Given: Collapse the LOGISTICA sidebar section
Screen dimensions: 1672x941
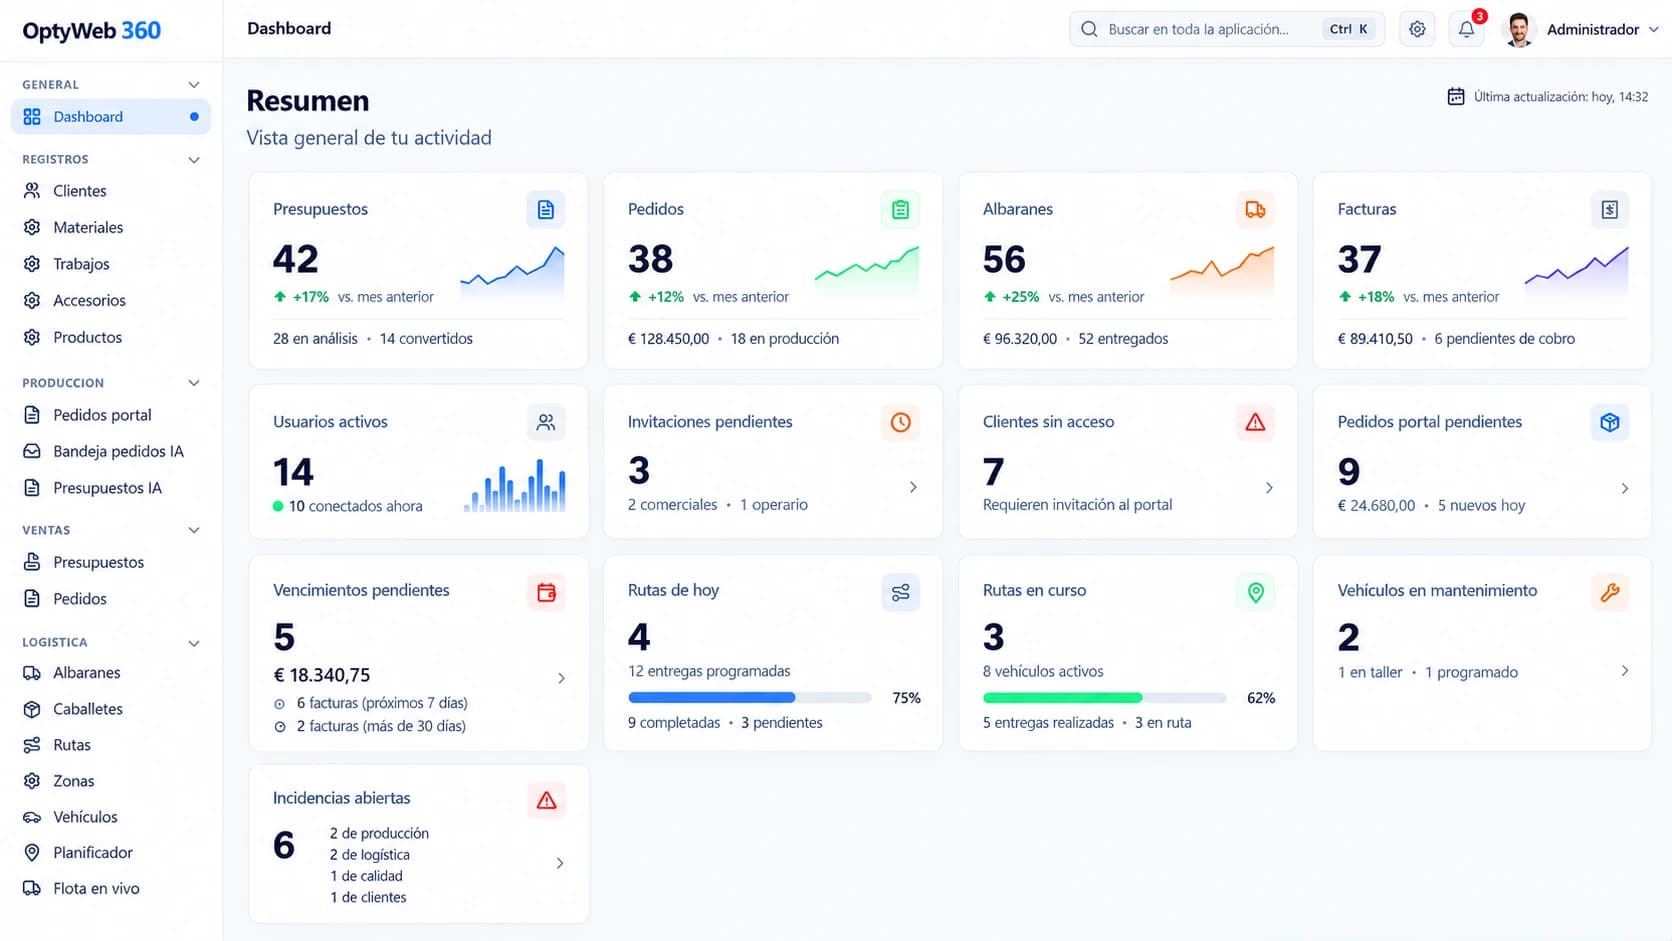Looking at the screenshot, I should (x=194, y=643).
